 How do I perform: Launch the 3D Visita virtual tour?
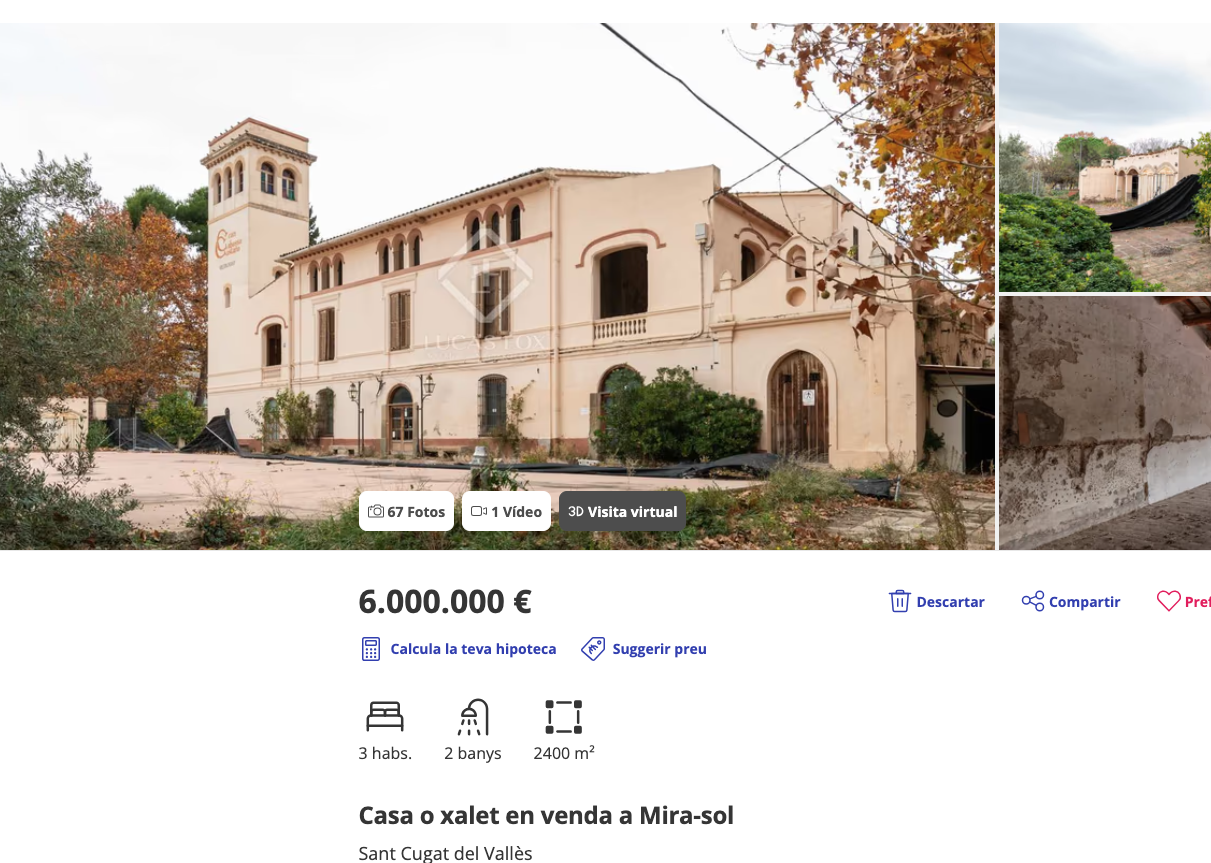coord(622,511)
